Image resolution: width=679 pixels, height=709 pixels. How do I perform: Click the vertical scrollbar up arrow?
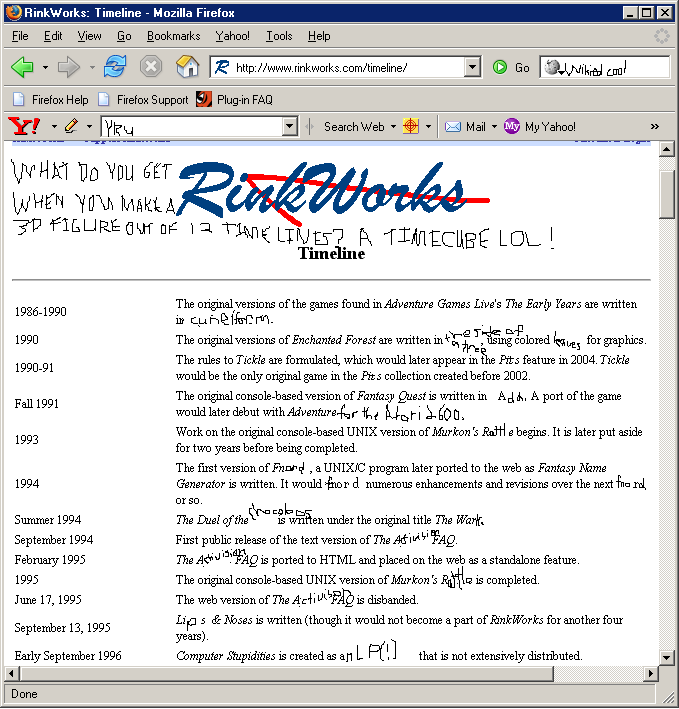click(x=667, y=149)
